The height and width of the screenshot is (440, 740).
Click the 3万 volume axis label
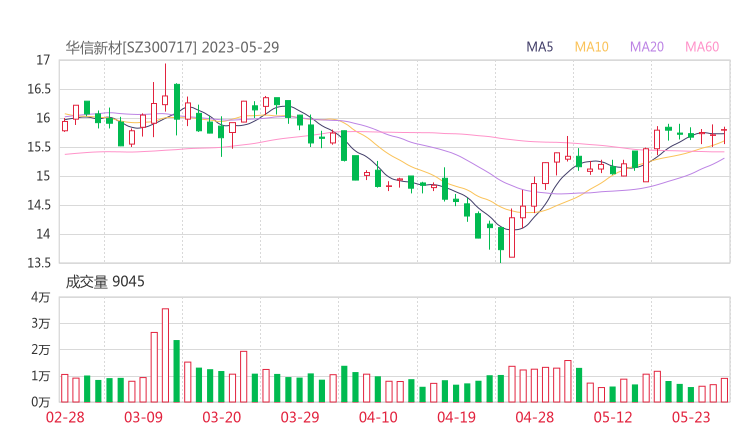(x=41, y=324)
